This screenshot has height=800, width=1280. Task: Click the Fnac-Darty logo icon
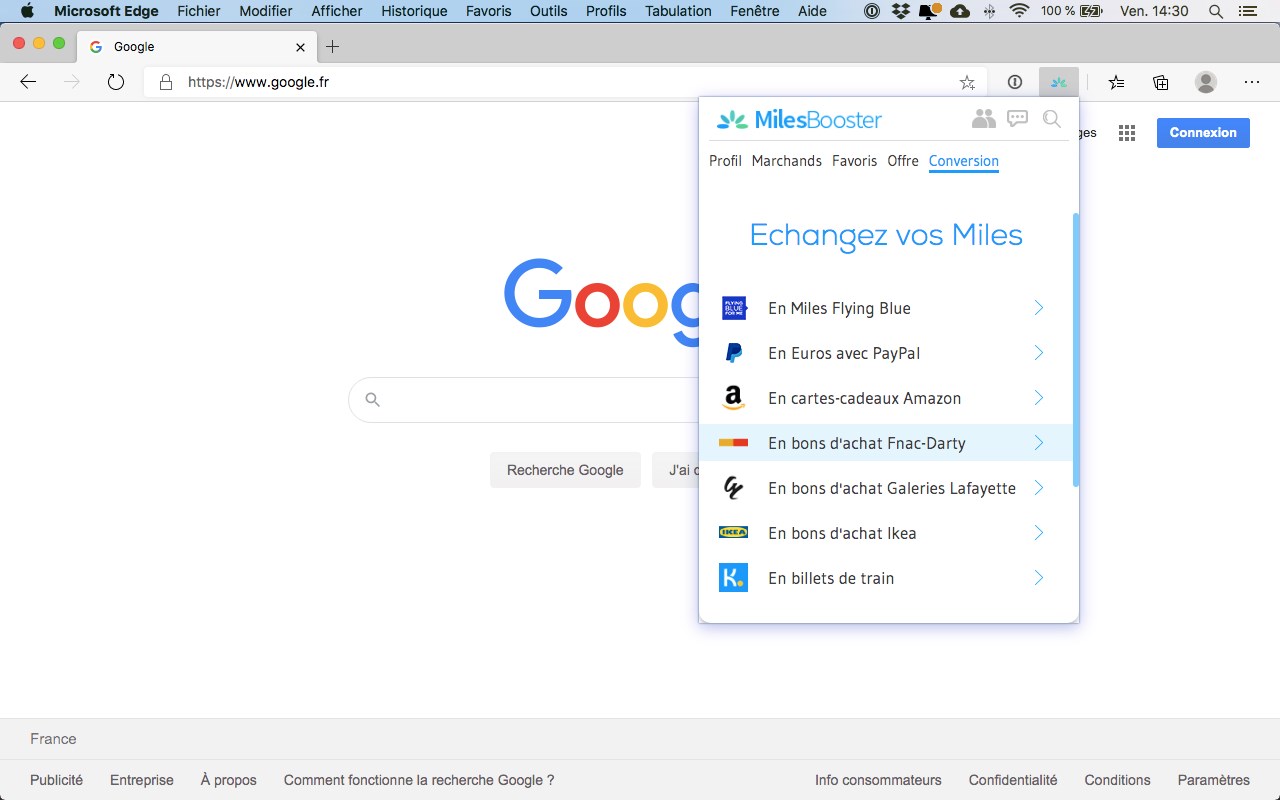coord(734,443)
